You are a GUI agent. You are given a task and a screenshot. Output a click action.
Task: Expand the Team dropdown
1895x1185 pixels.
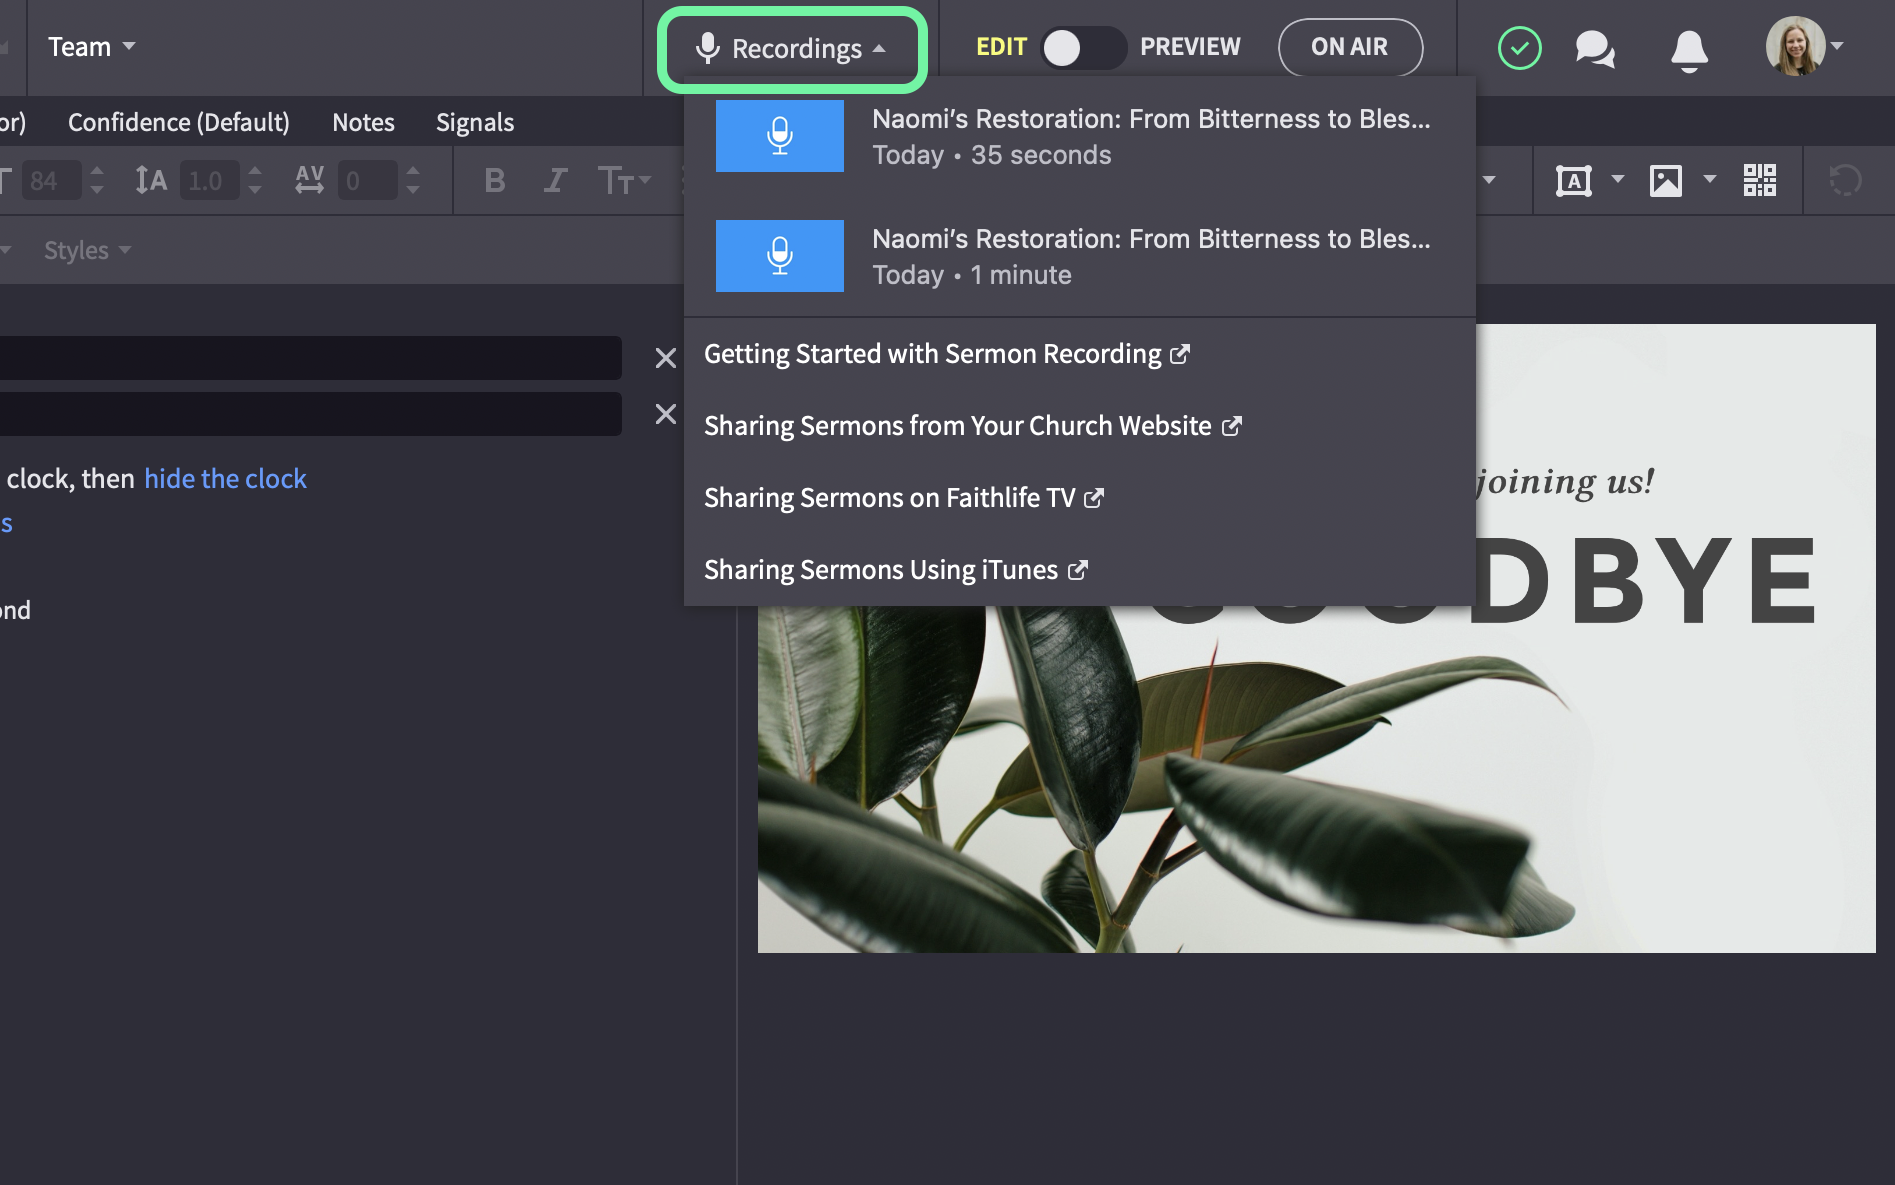pyautogui.click(x=91, y=47)
